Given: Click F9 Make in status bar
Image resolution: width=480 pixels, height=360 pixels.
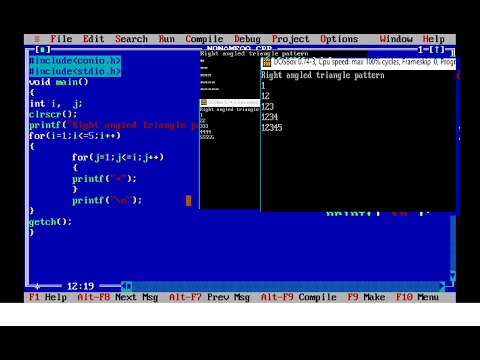Looking at the screenshot, I should coord(366,297).
